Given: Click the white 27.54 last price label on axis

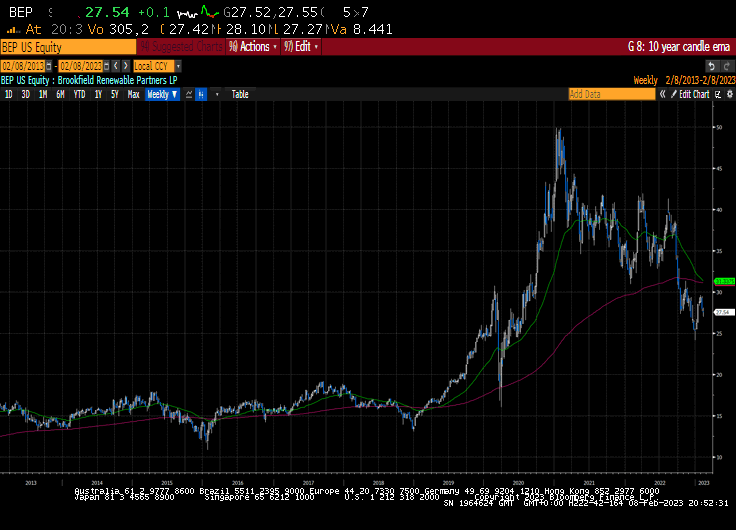Looking at the screenshot, I should pyautogui.click(x=724, y=312).
